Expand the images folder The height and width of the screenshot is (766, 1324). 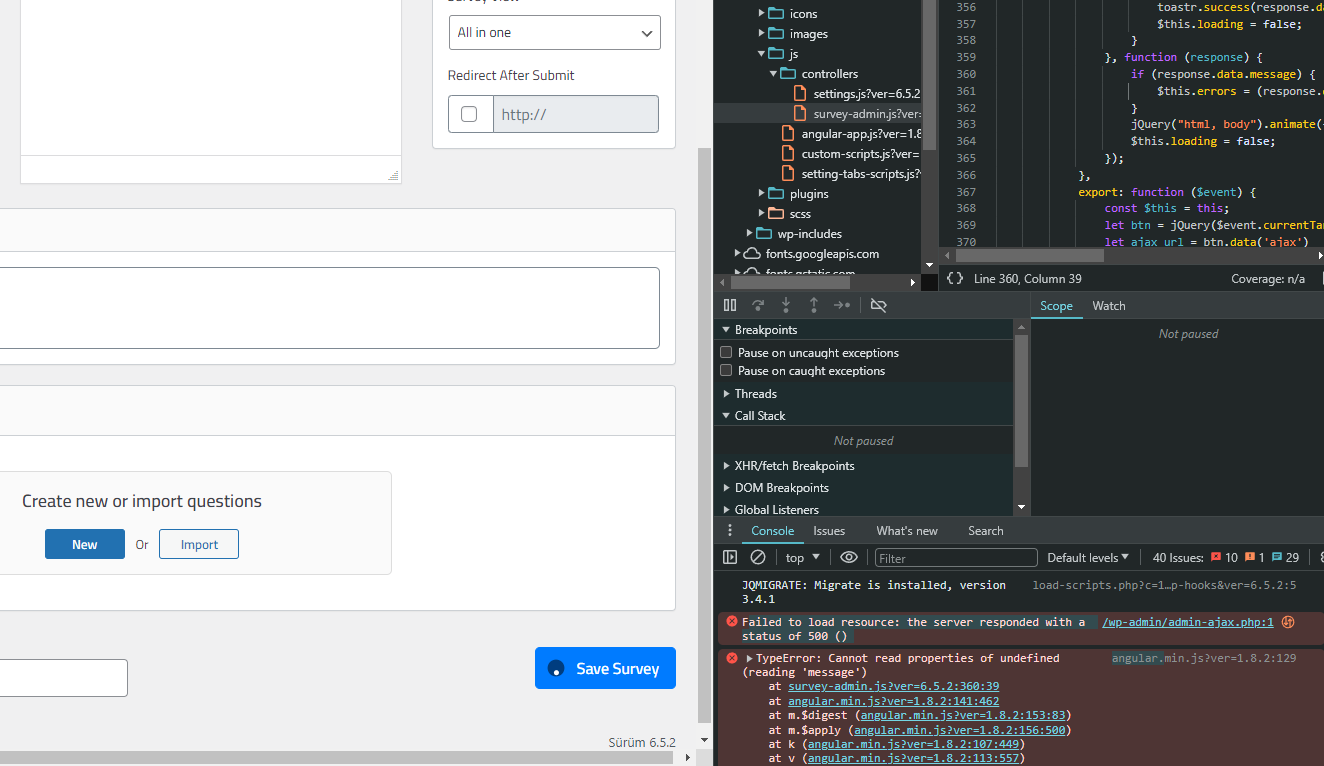click(762, 34)
